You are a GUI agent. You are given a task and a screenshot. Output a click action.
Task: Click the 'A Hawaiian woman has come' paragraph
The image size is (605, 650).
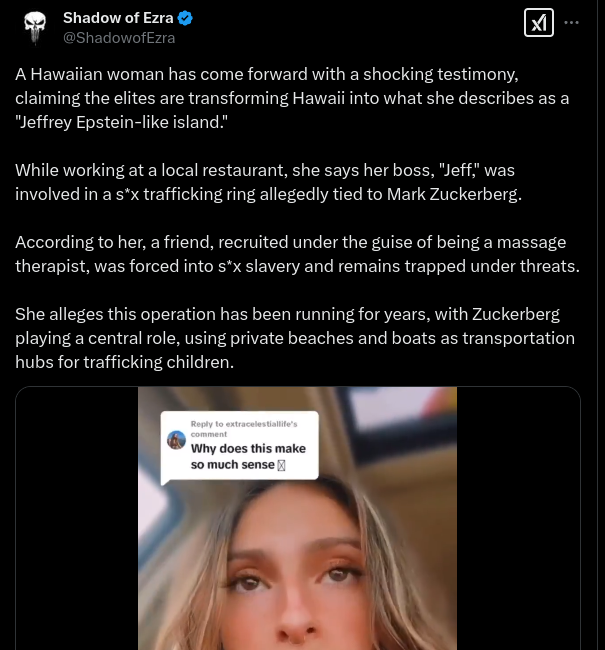(x=292, y=98)
